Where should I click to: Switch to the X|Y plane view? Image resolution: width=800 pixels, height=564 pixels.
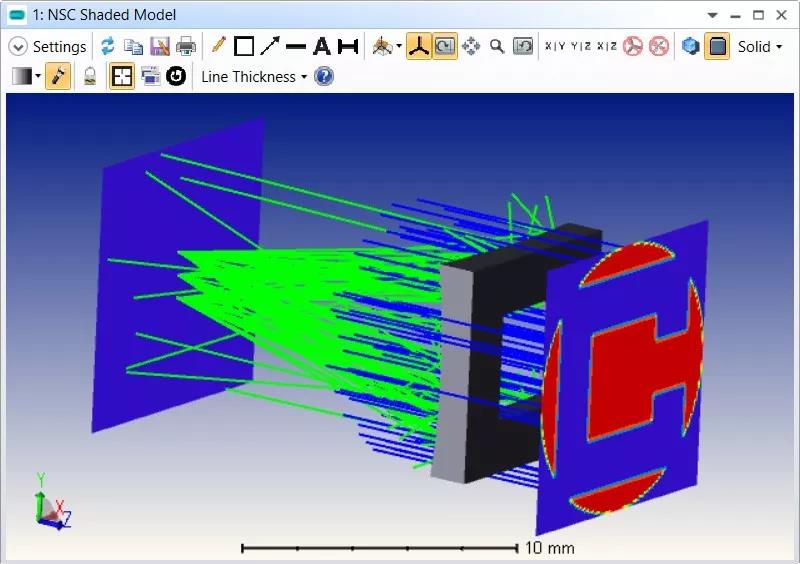click(x=554, y=47)
